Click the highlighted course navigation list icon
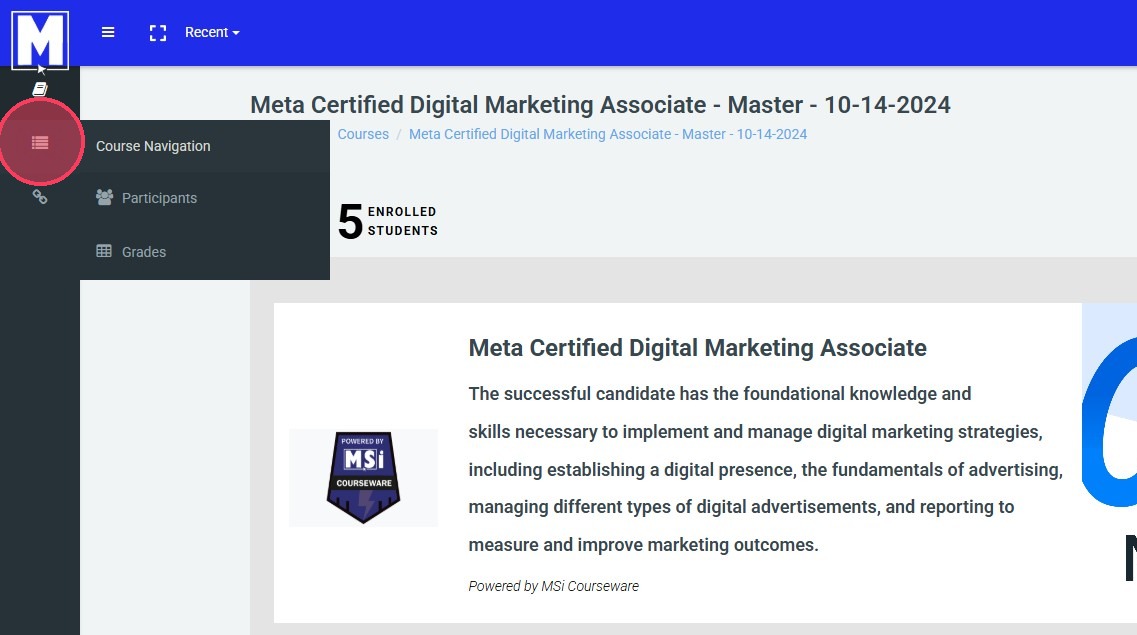1137x635 pixels. [40, 143]
